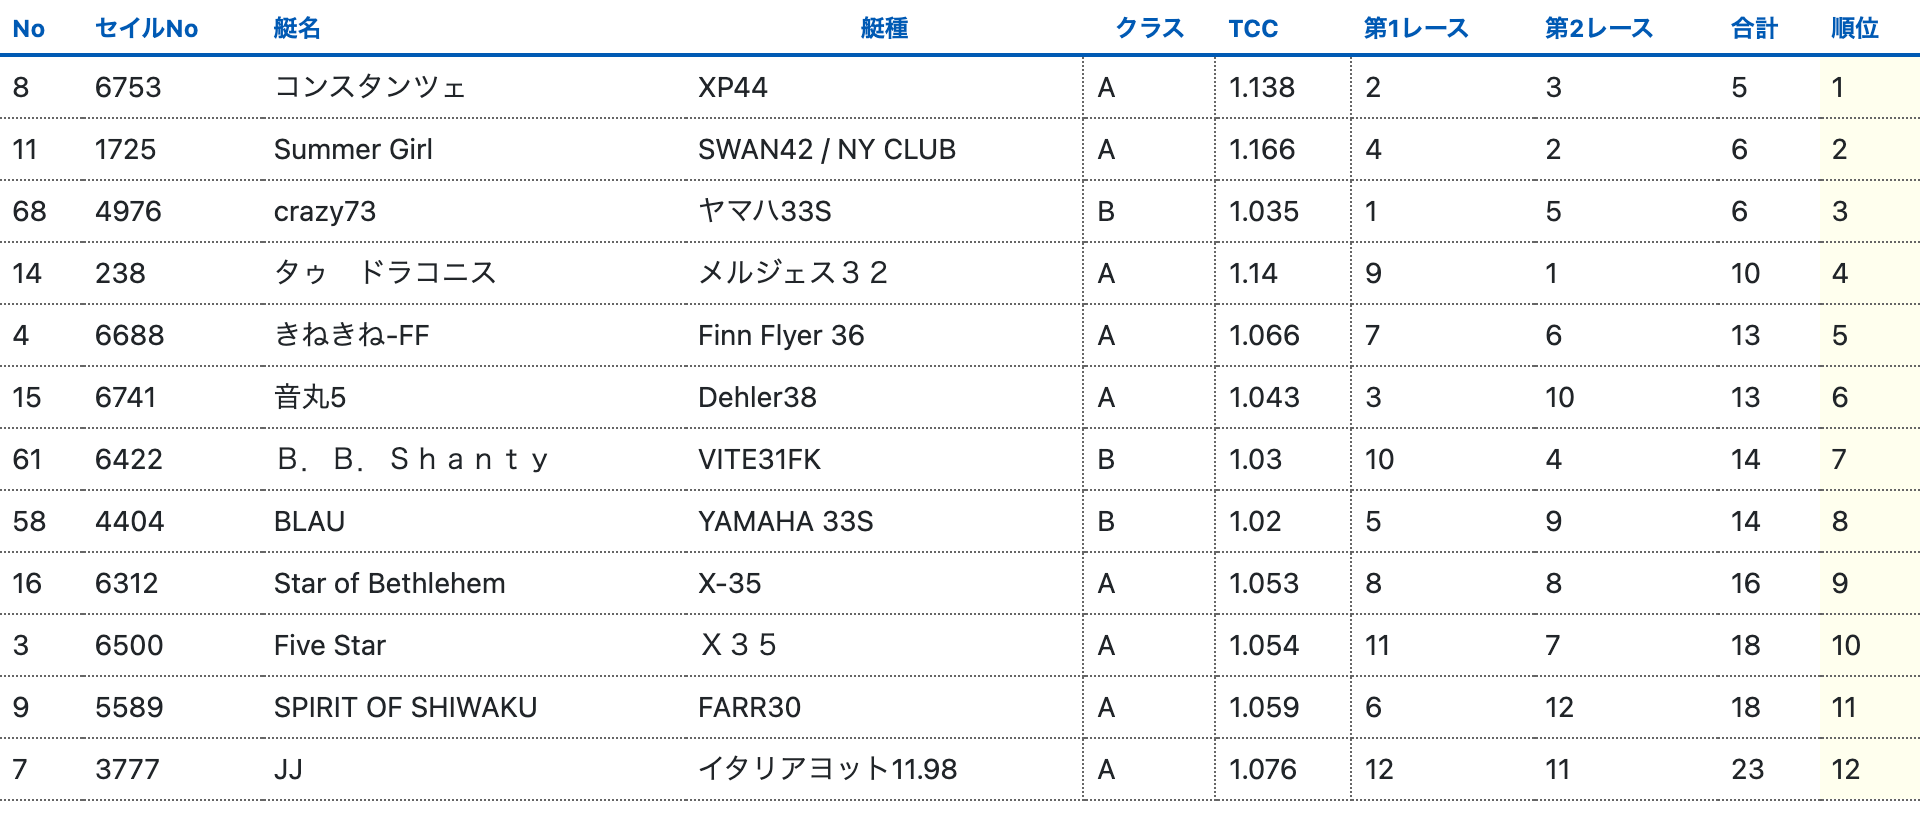
Task: Click the SPIRIT OF SHIWAKU cell
Action: click(405, 707)
